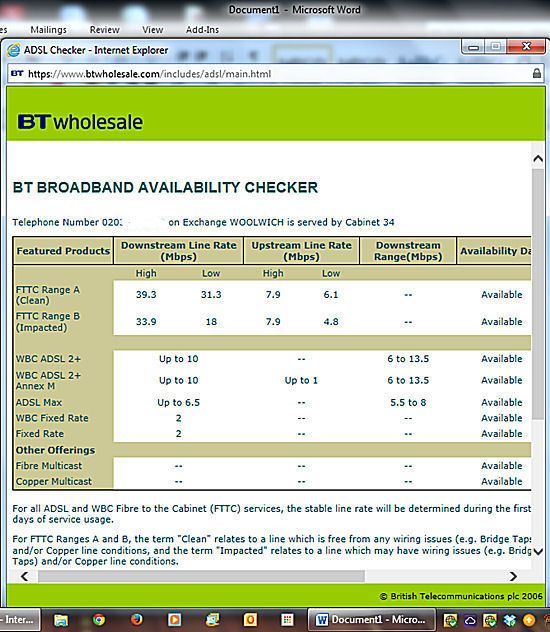
Task: Open File Explorer from the taskbar
Action: point(61,620)
